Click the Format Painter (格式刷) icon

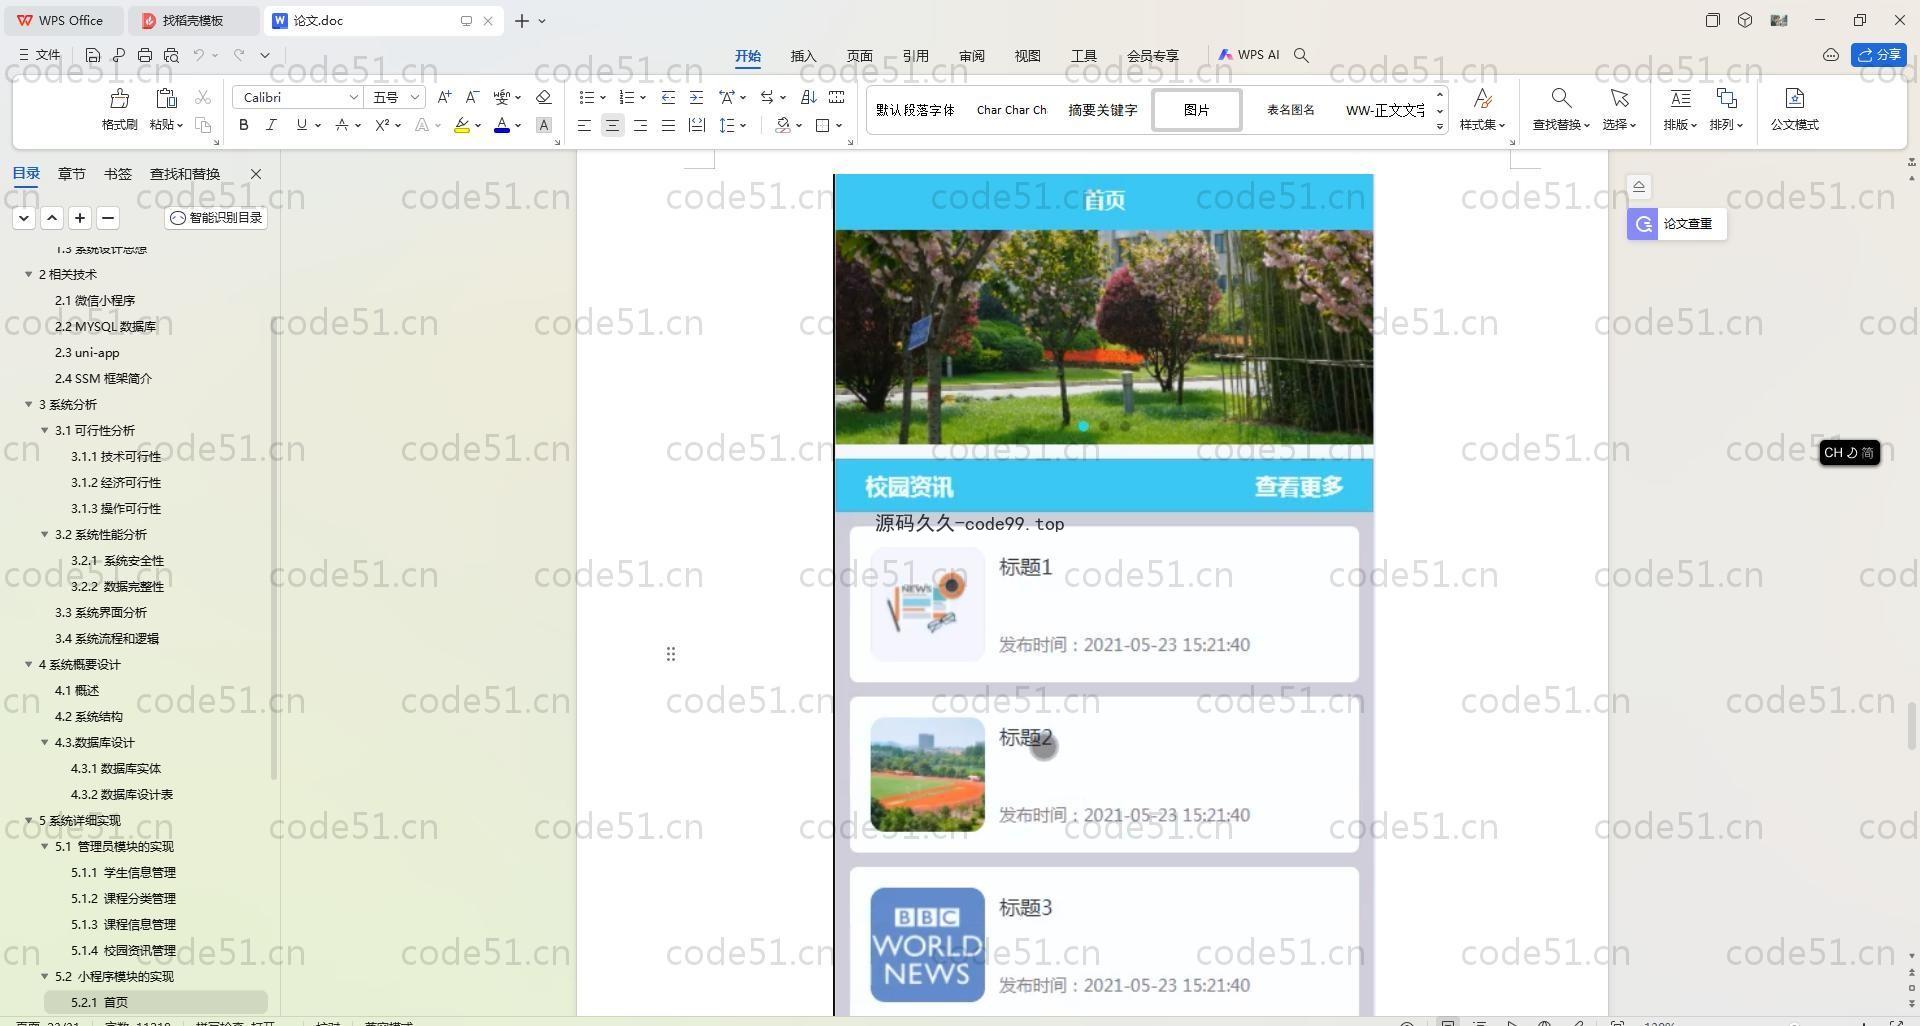[119, 98]
